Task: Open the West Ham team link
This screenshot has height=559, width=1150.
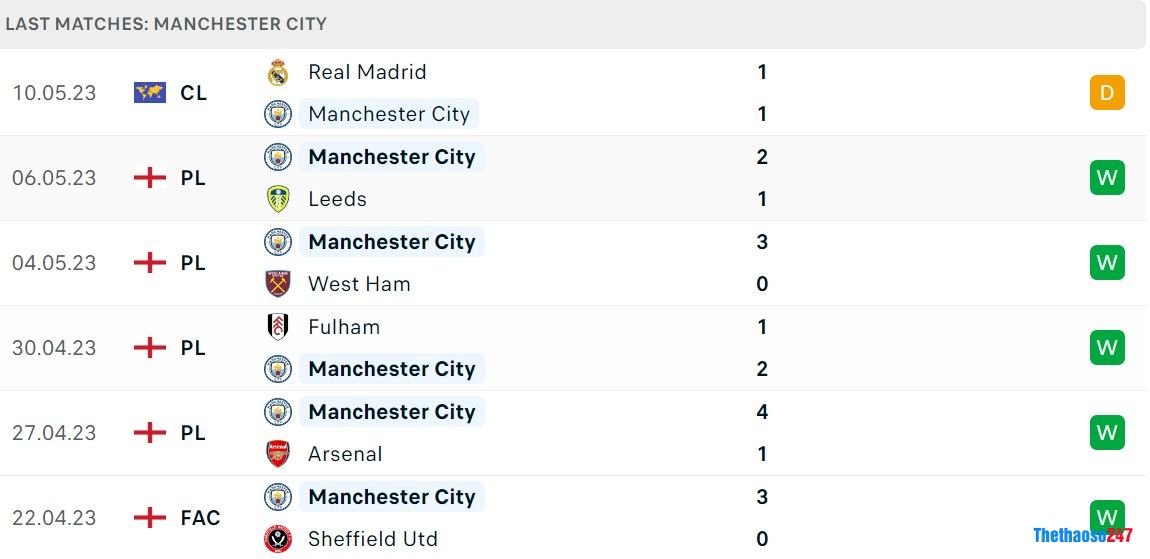Action: [x=359, y=284]
